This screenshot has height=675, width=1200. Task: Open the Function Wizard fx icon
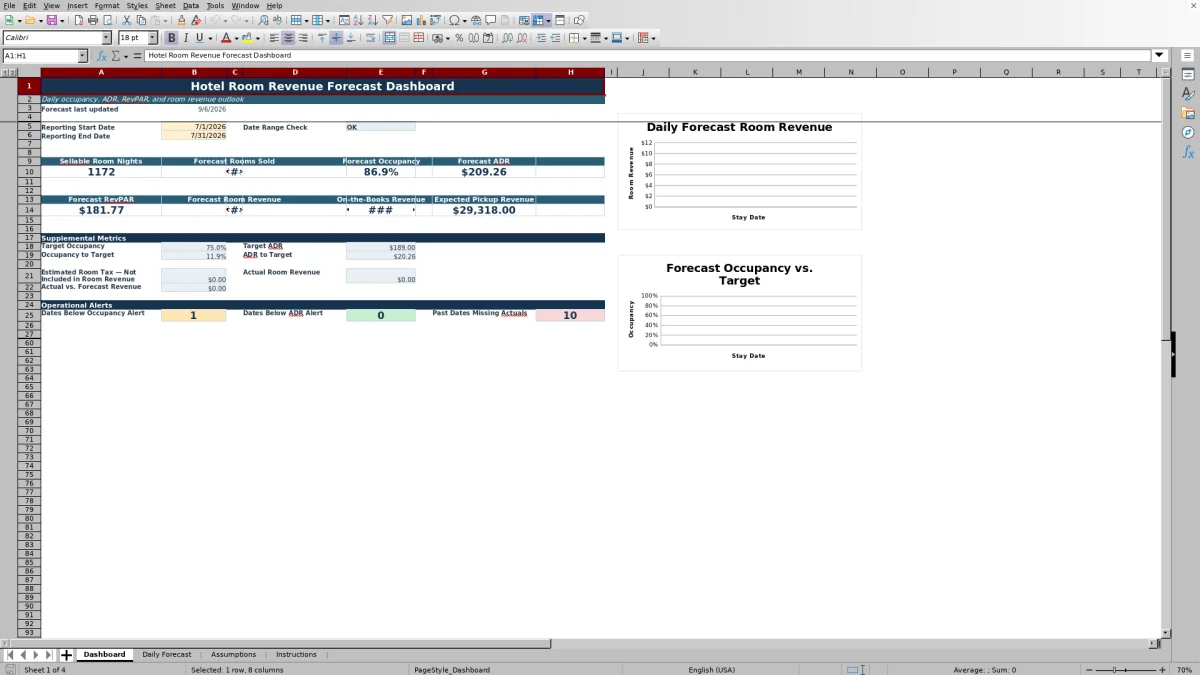pyautogui.click(x=102, y=56)
